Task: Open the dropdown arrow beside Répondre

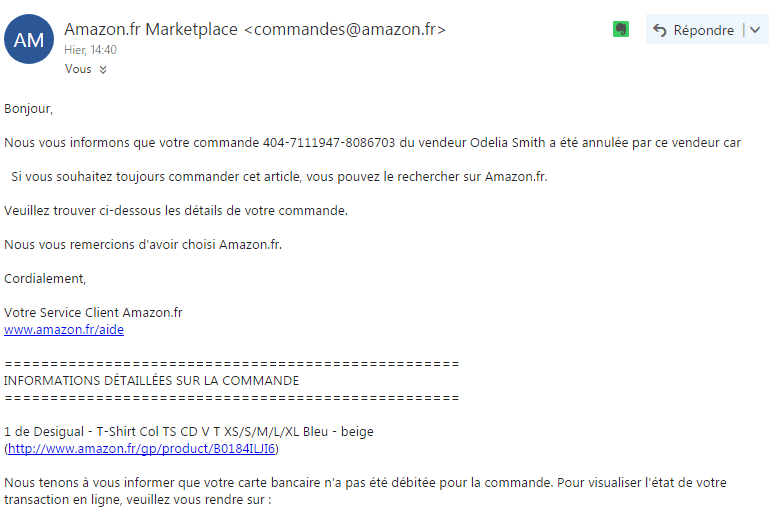Action: [753, 30]
